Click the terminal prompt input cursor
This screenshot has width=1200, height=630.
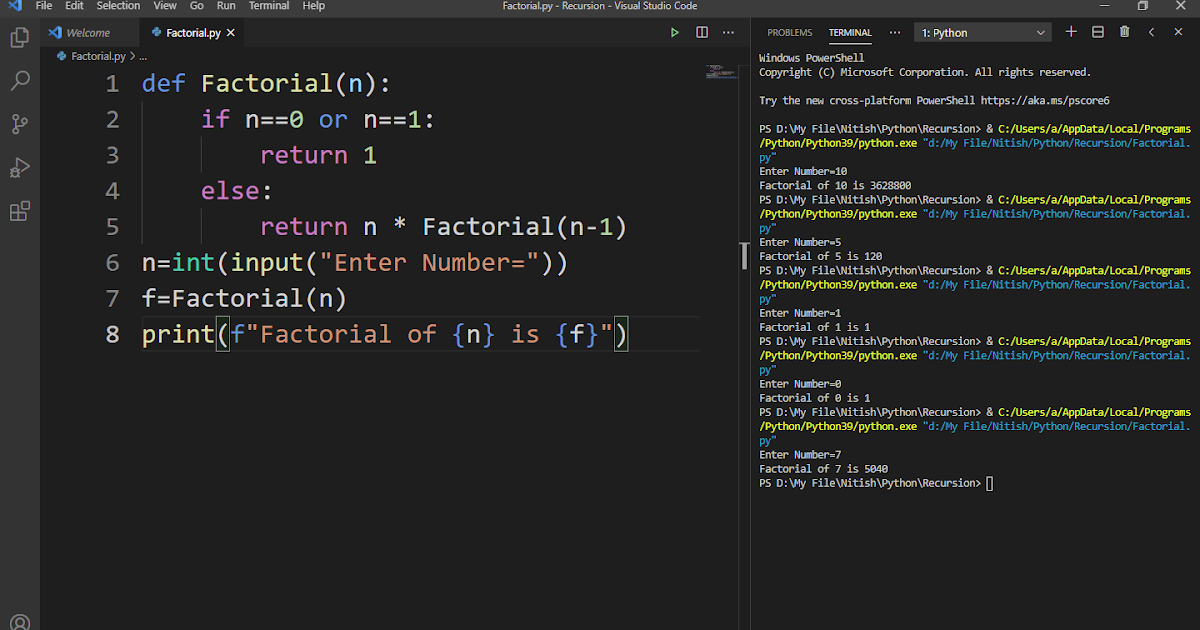point(990,483)
